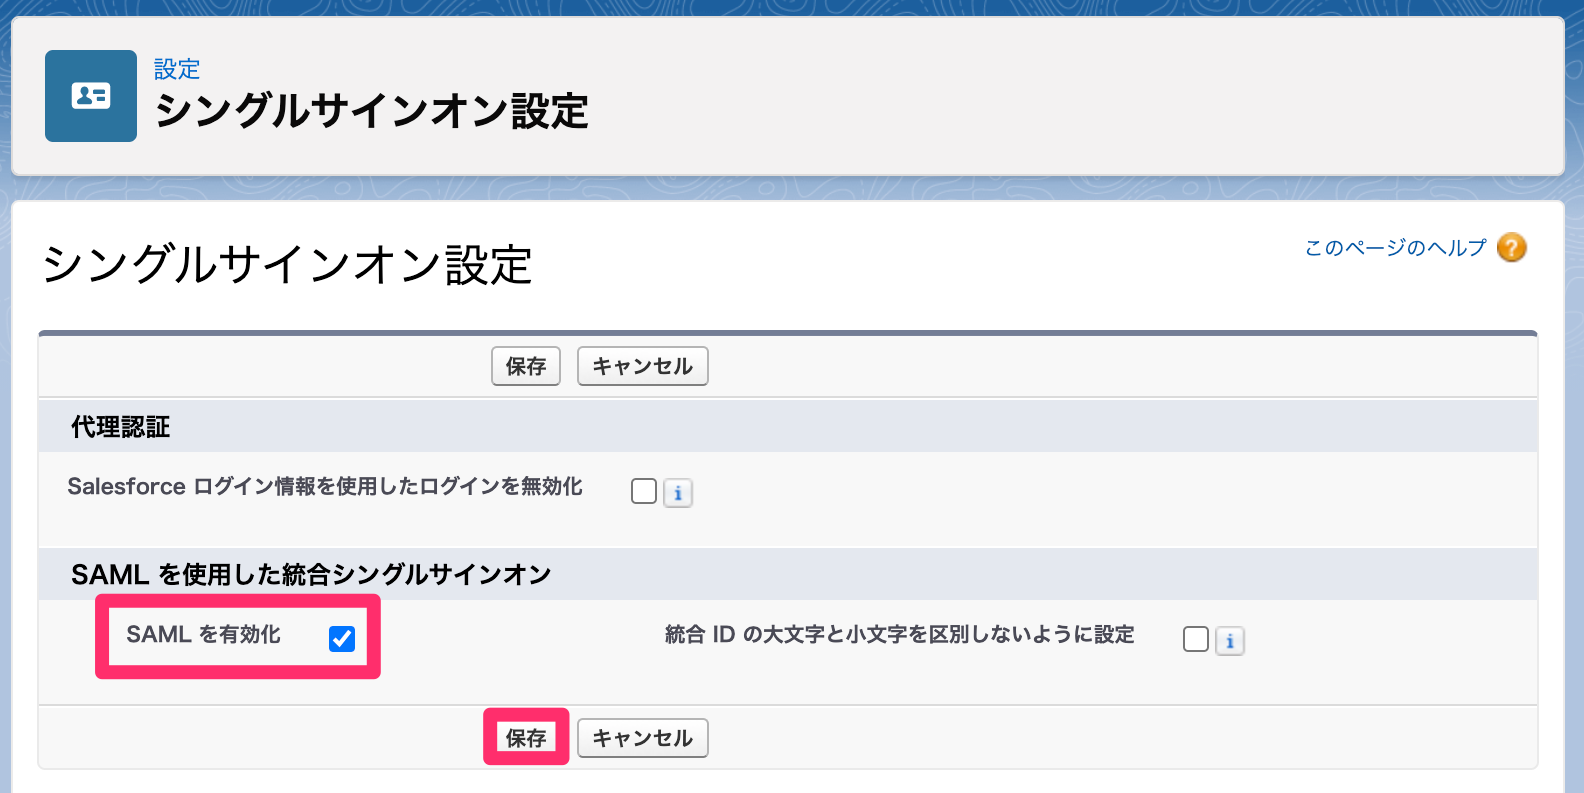The height and width of the screenshot is (793, 1584).
Task: Click info icon beside 統合 ID case-insensitive checkbox
Action: [1230, 641]
